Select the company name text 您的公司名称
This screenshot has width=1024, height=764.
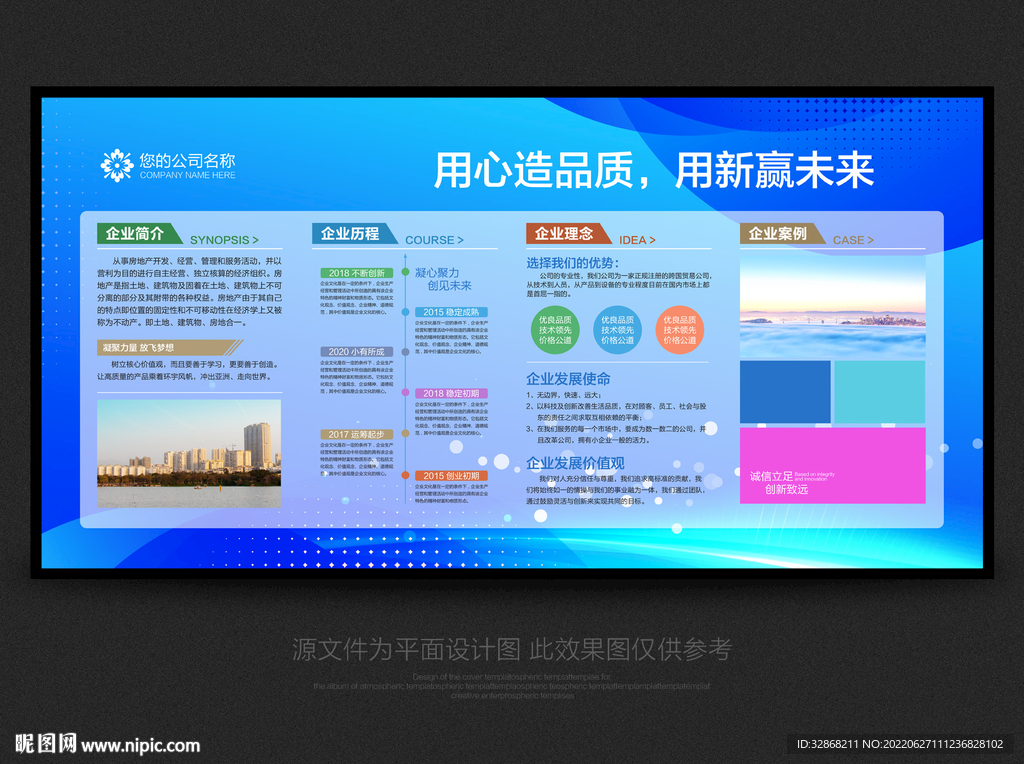pos(187,160)
